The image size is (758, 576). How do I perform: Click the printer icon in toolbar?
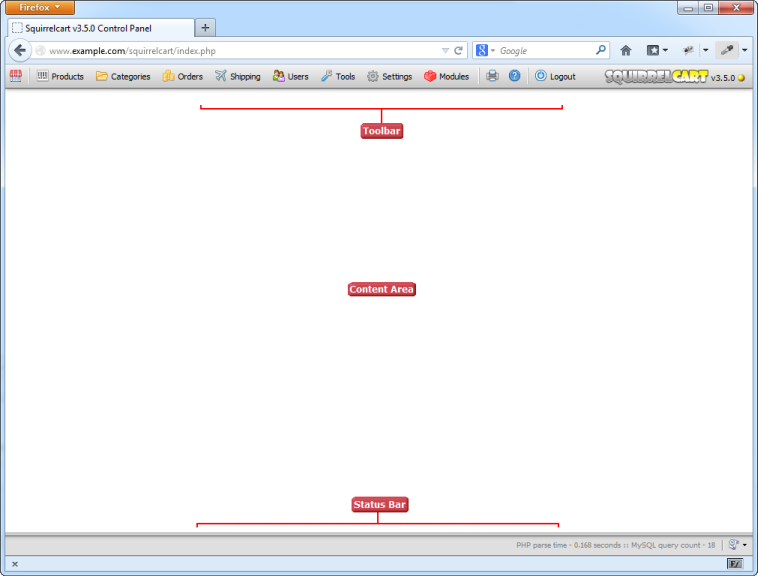click(x=492, y=76)
